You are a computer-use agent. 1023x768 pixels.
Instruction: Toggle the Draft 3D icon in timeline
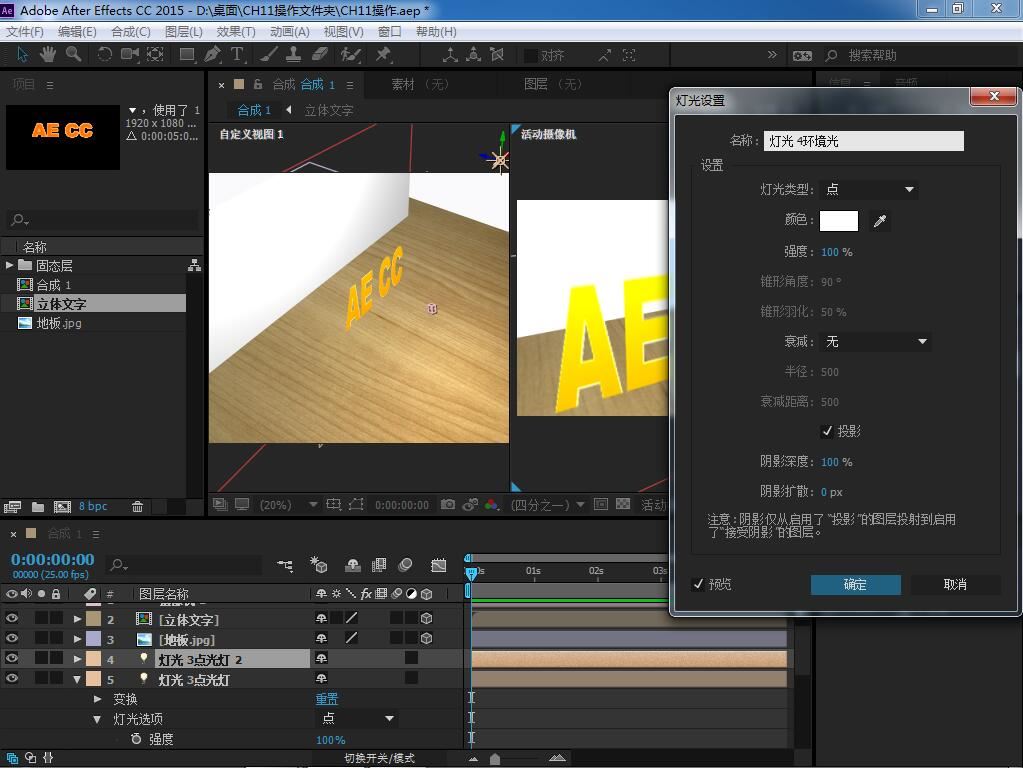pos(318,565)
